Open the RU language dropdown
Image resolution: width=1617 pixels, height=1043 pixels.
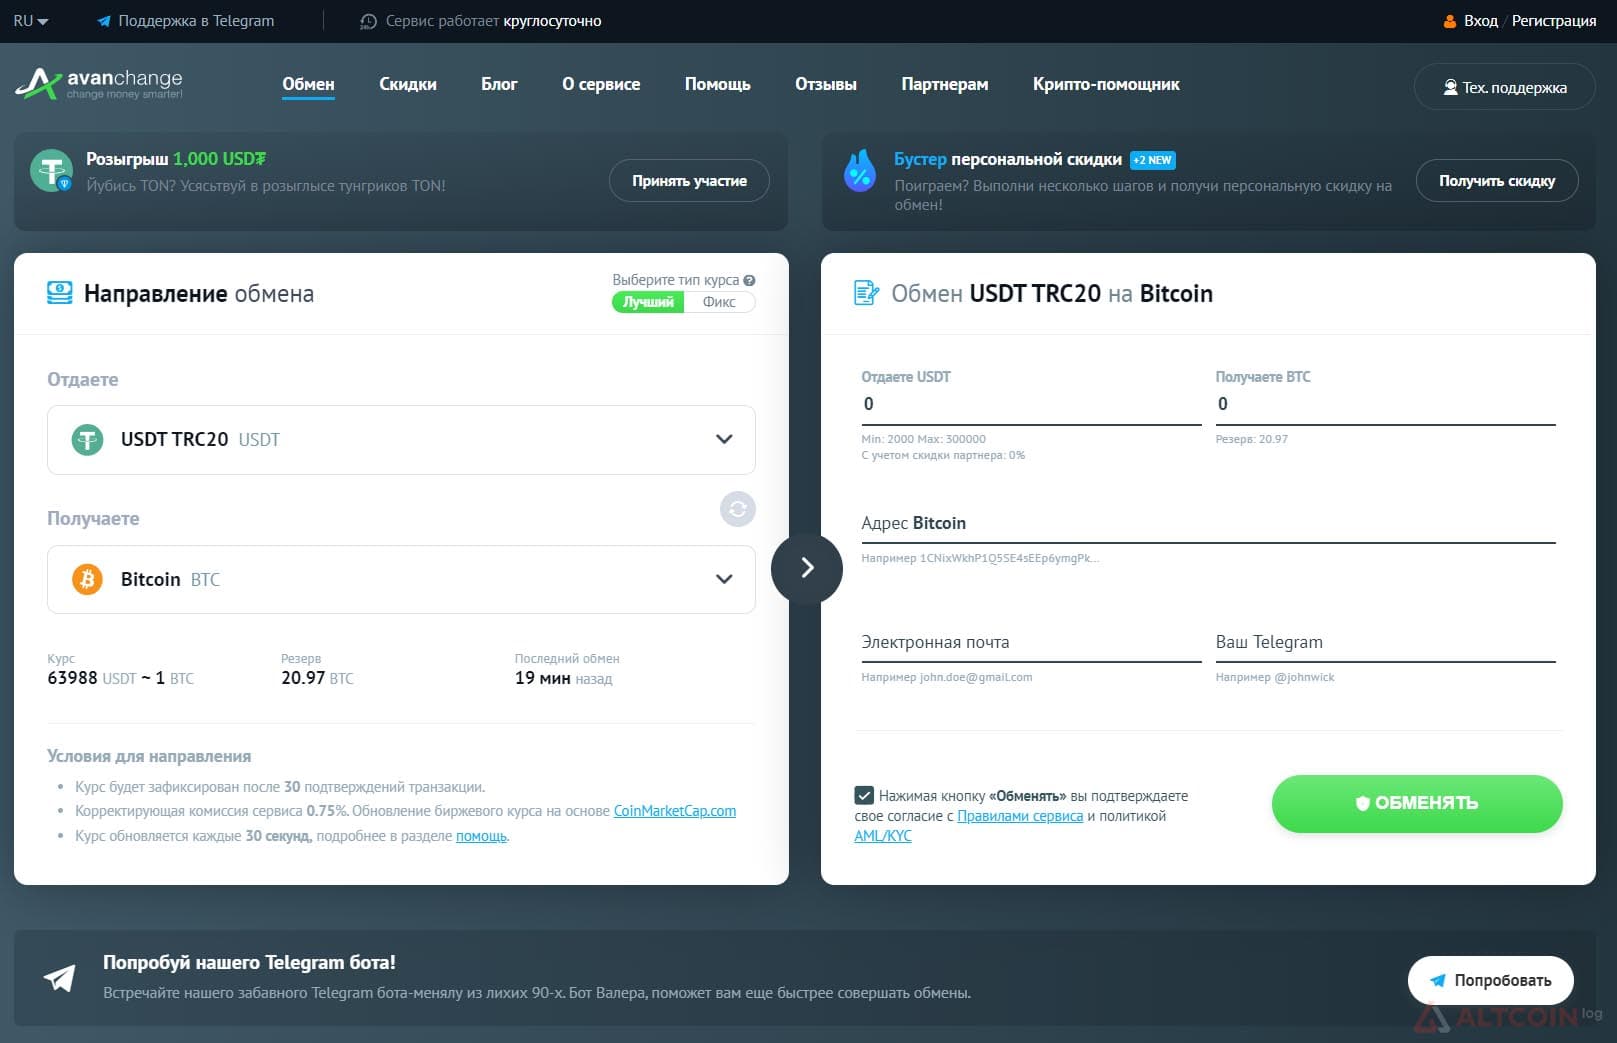pos(30,21)
